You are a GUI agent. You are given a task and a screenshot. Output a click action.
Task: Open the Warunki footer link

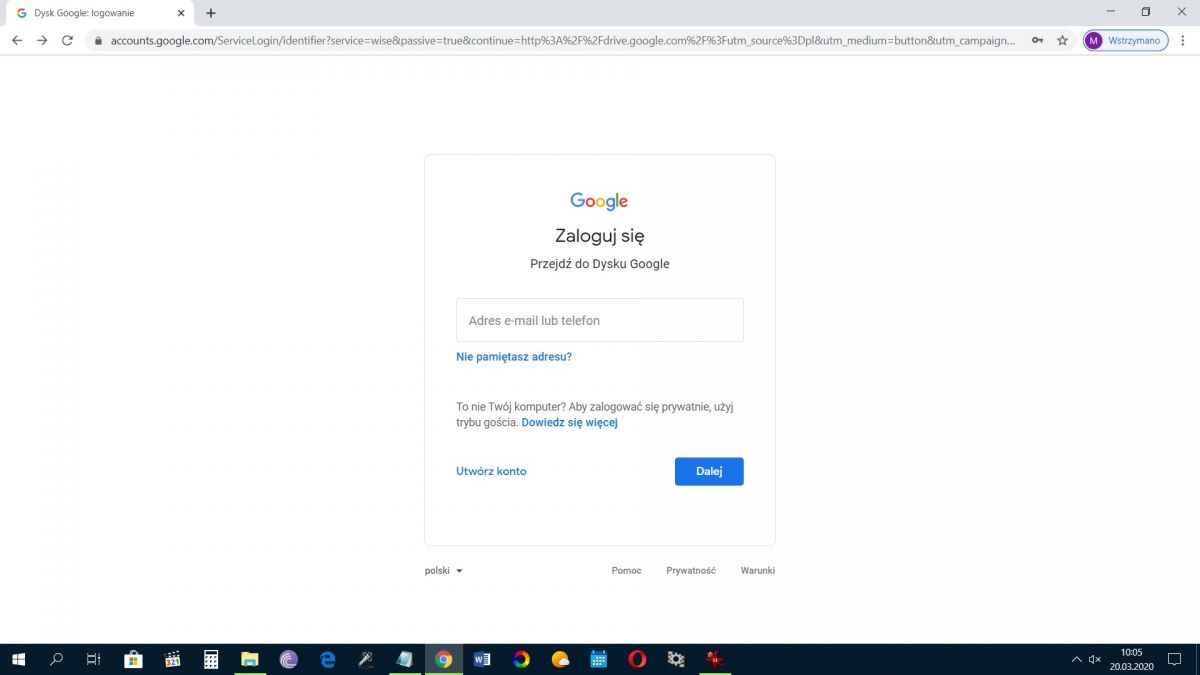tap(757, 571)
